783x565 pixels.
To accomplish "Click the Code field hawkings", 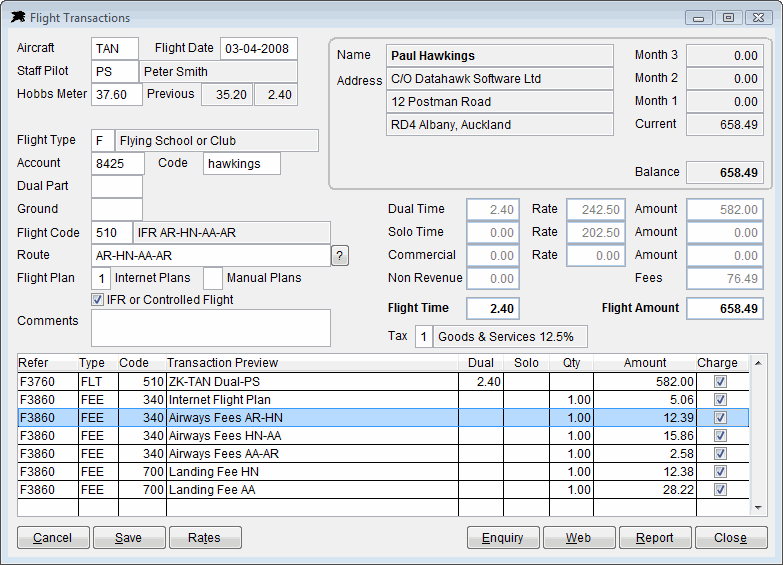I will tap(242, 163).
